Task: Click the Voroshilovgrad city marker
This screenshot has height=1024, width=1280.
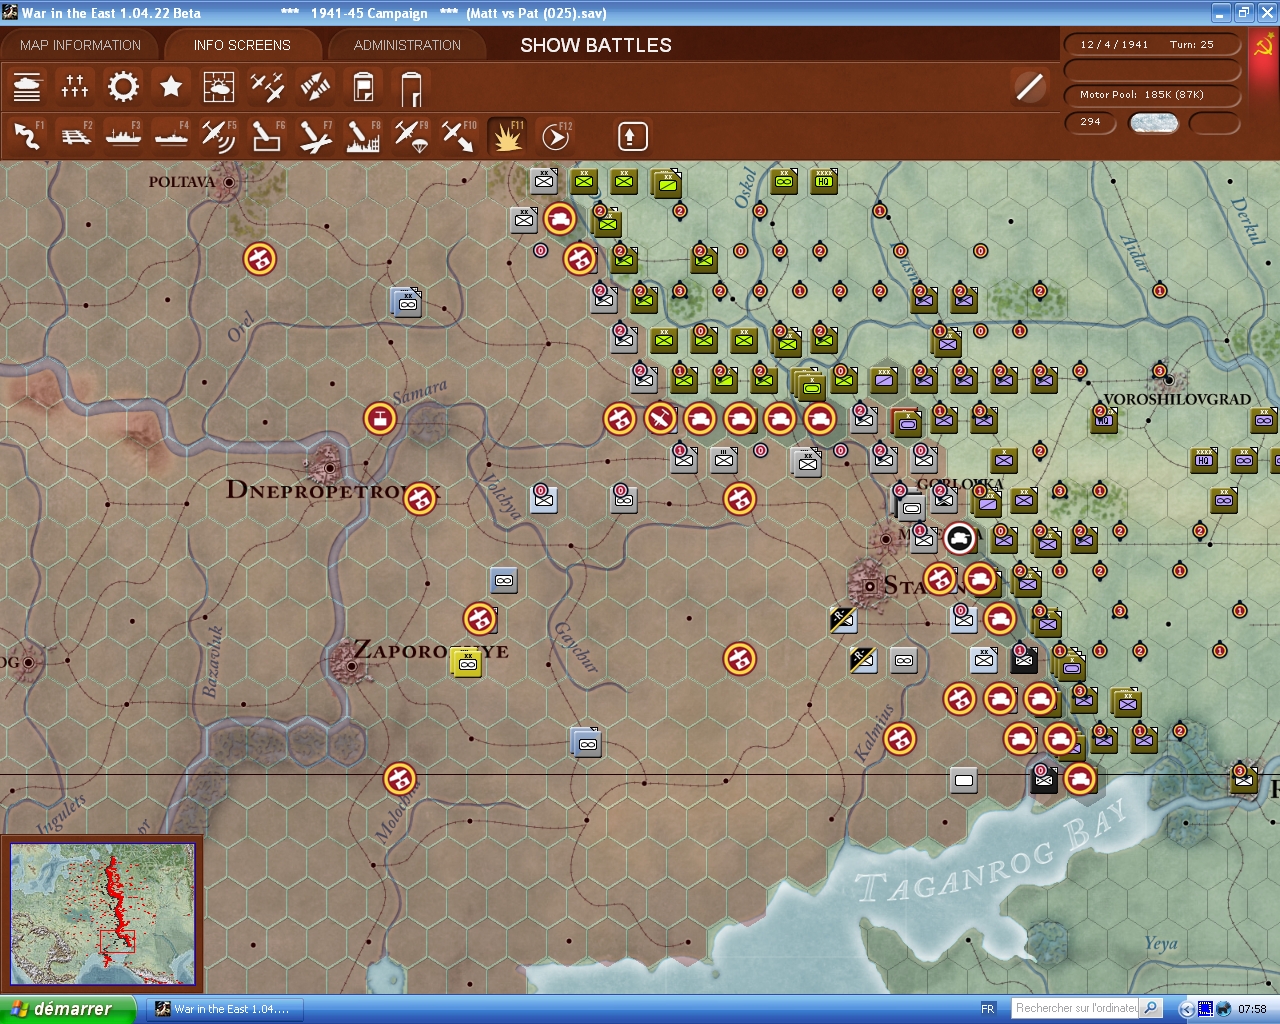Action: (x=1167, y=379)
